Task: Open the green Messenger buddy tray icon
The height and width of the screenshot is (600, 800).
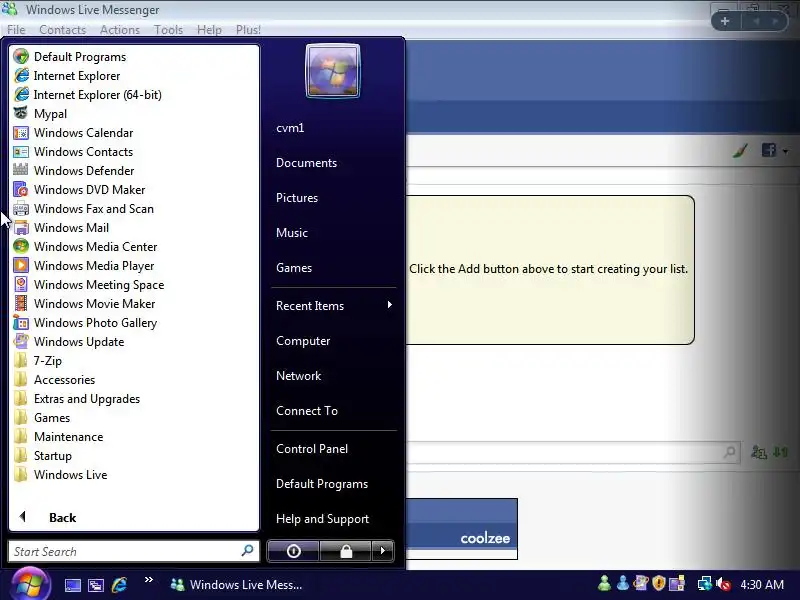Action: pyautogui.click(x=604, y=583)
